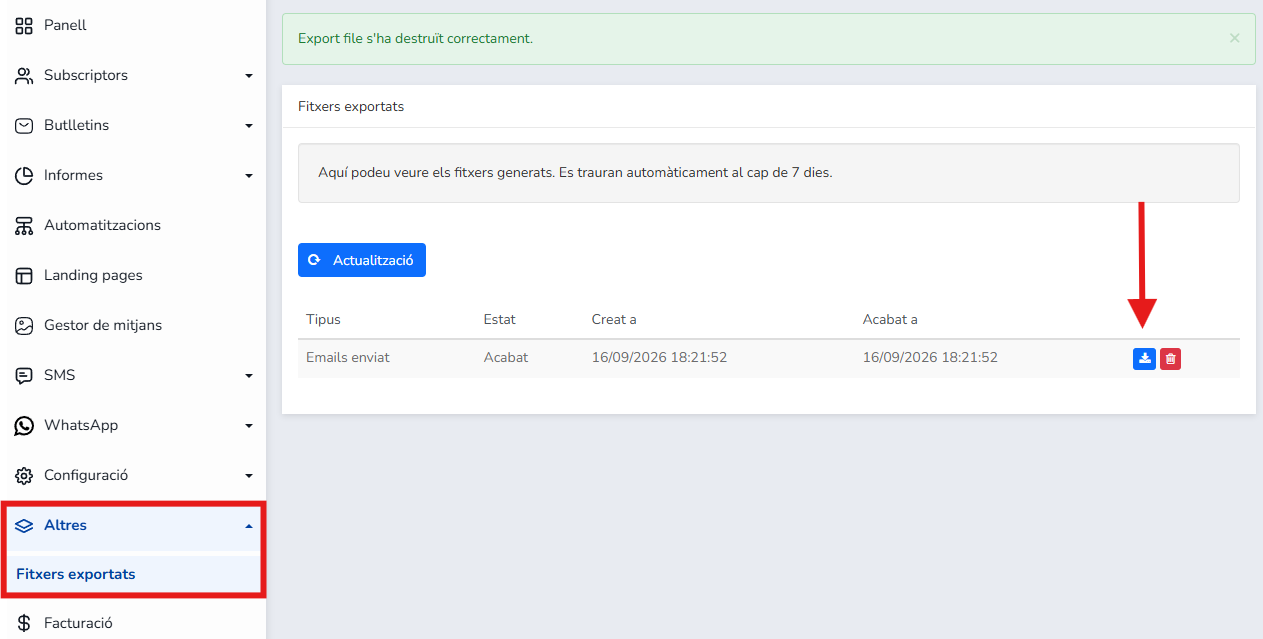Click the Altres layers icon
Viewport: 1263px width, 639px height.
click(24, 525)
